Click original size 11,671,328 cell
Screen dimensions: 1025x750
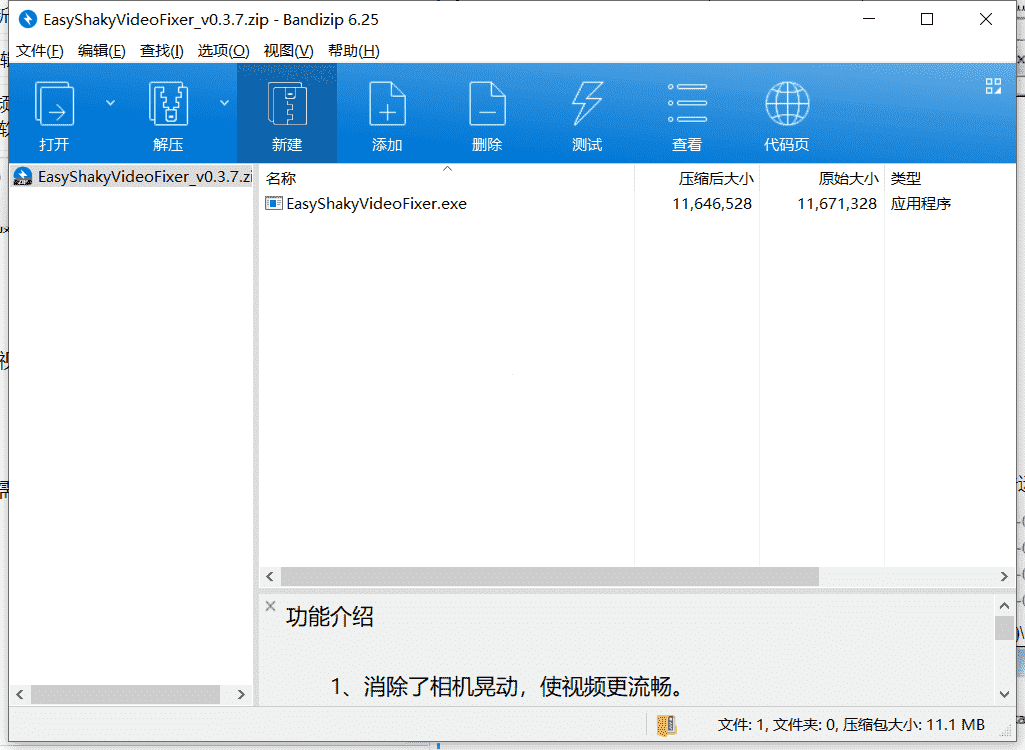pos(837,204)
